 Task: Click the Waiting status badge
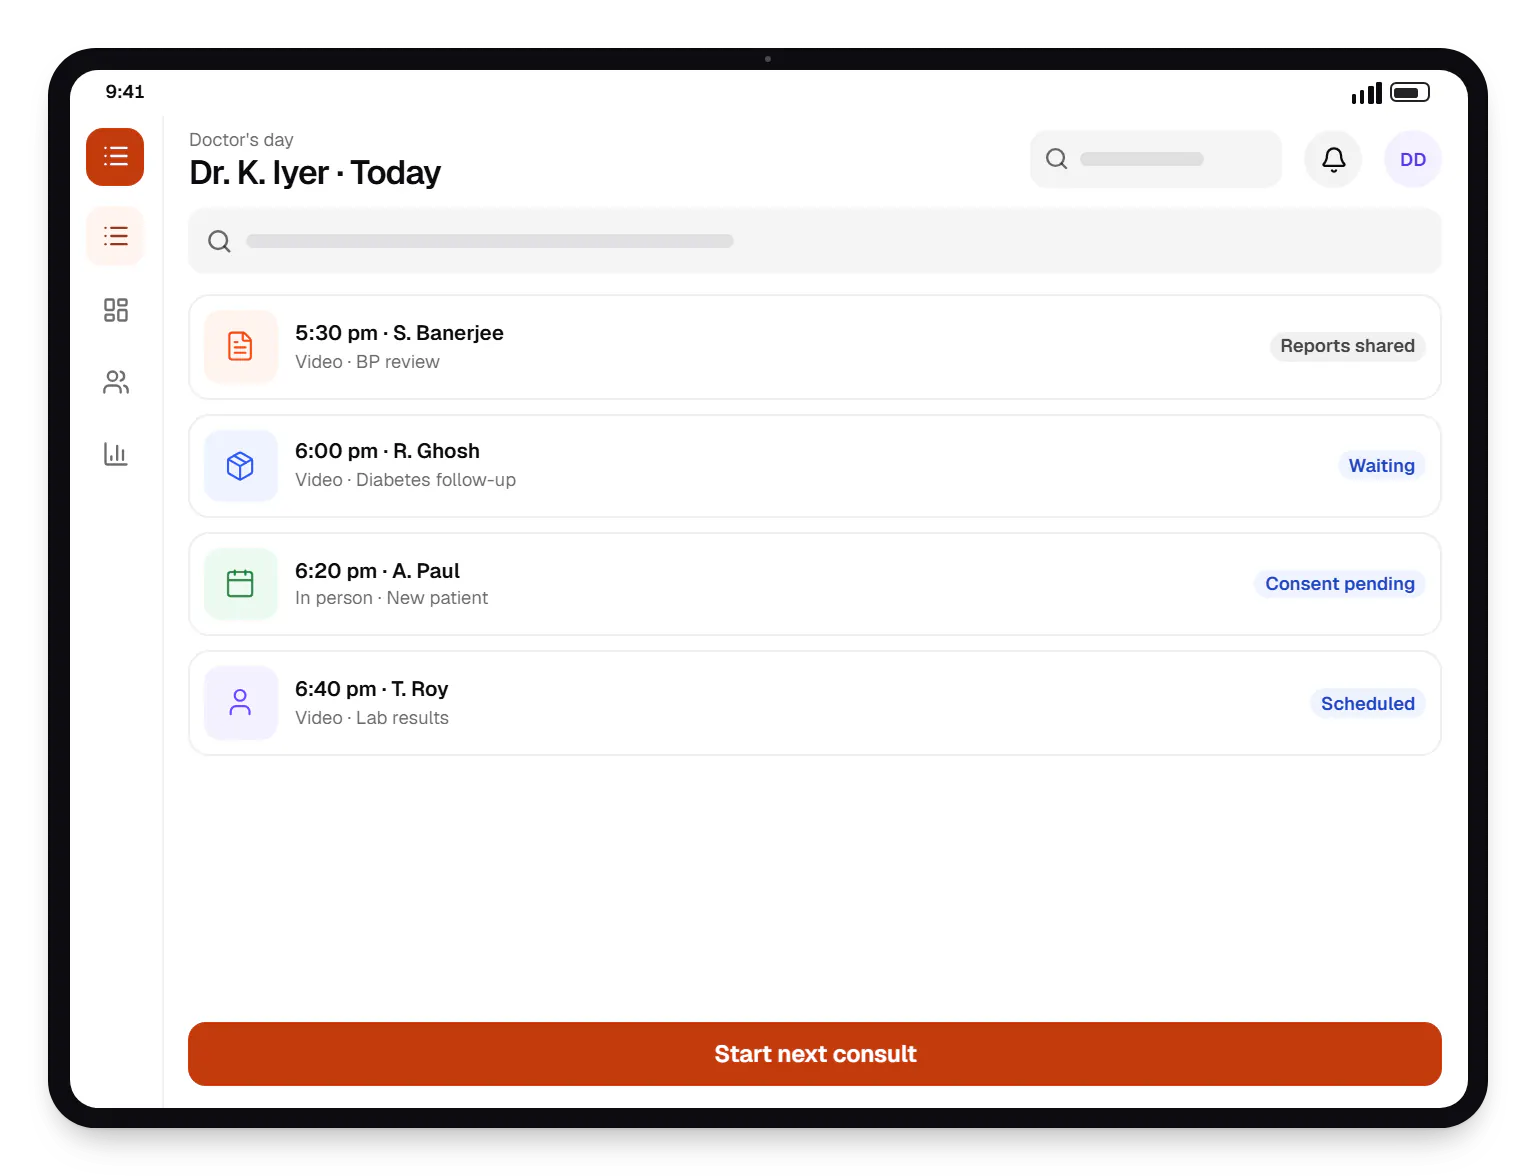tap(1381, 466)
